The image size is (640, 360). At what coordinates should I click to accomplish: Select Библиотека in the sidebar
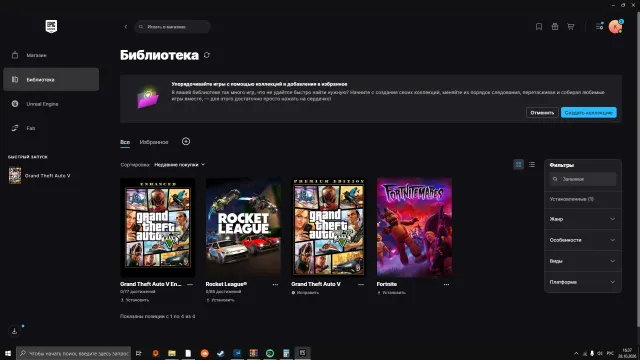(51, 79)
